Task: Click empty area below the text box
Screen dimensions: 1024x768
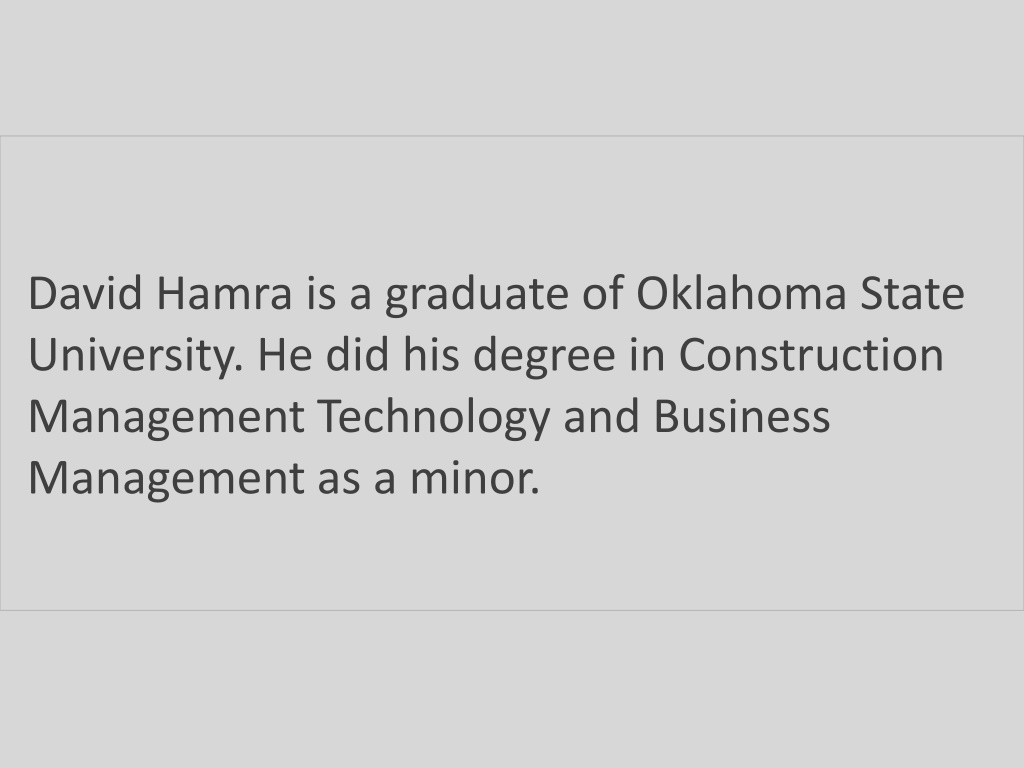Action: point(512,689)
